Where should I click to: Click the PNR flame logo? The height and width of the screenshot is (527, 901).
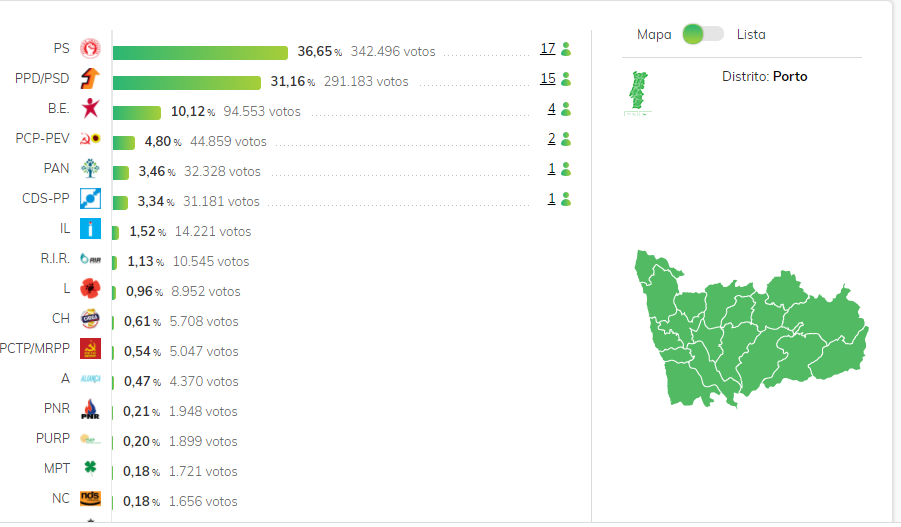click(90, 409)
